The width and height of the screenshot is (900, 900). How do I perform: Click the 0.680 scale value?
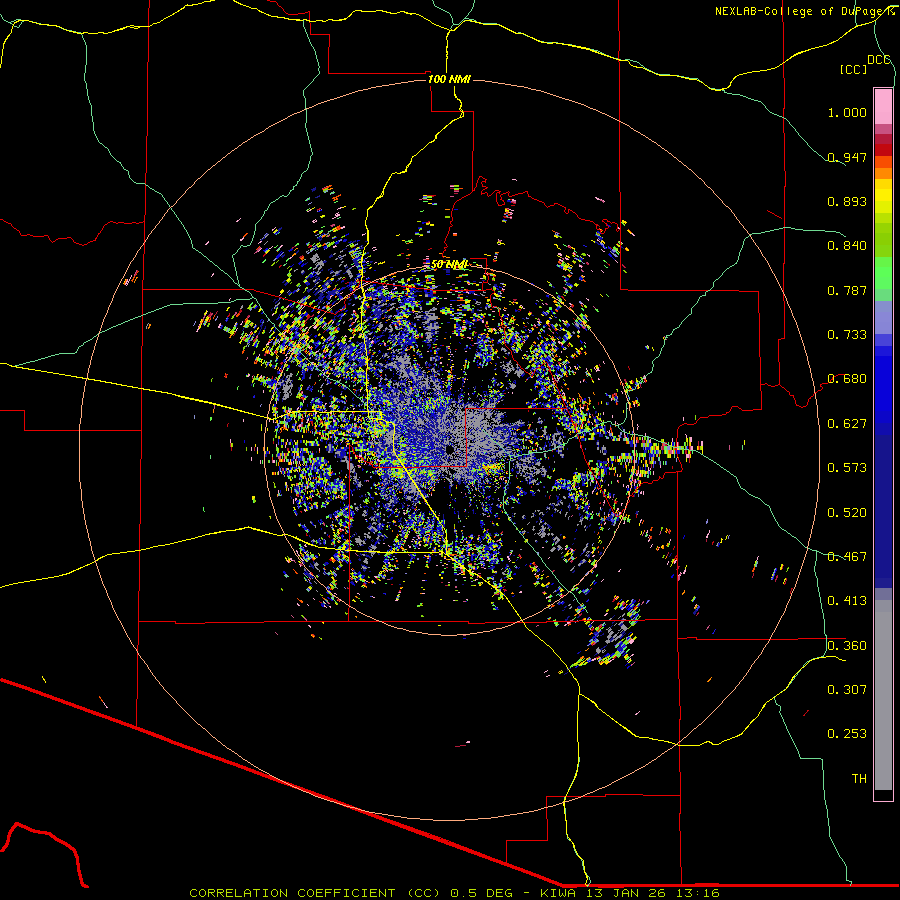click(847, 379)
